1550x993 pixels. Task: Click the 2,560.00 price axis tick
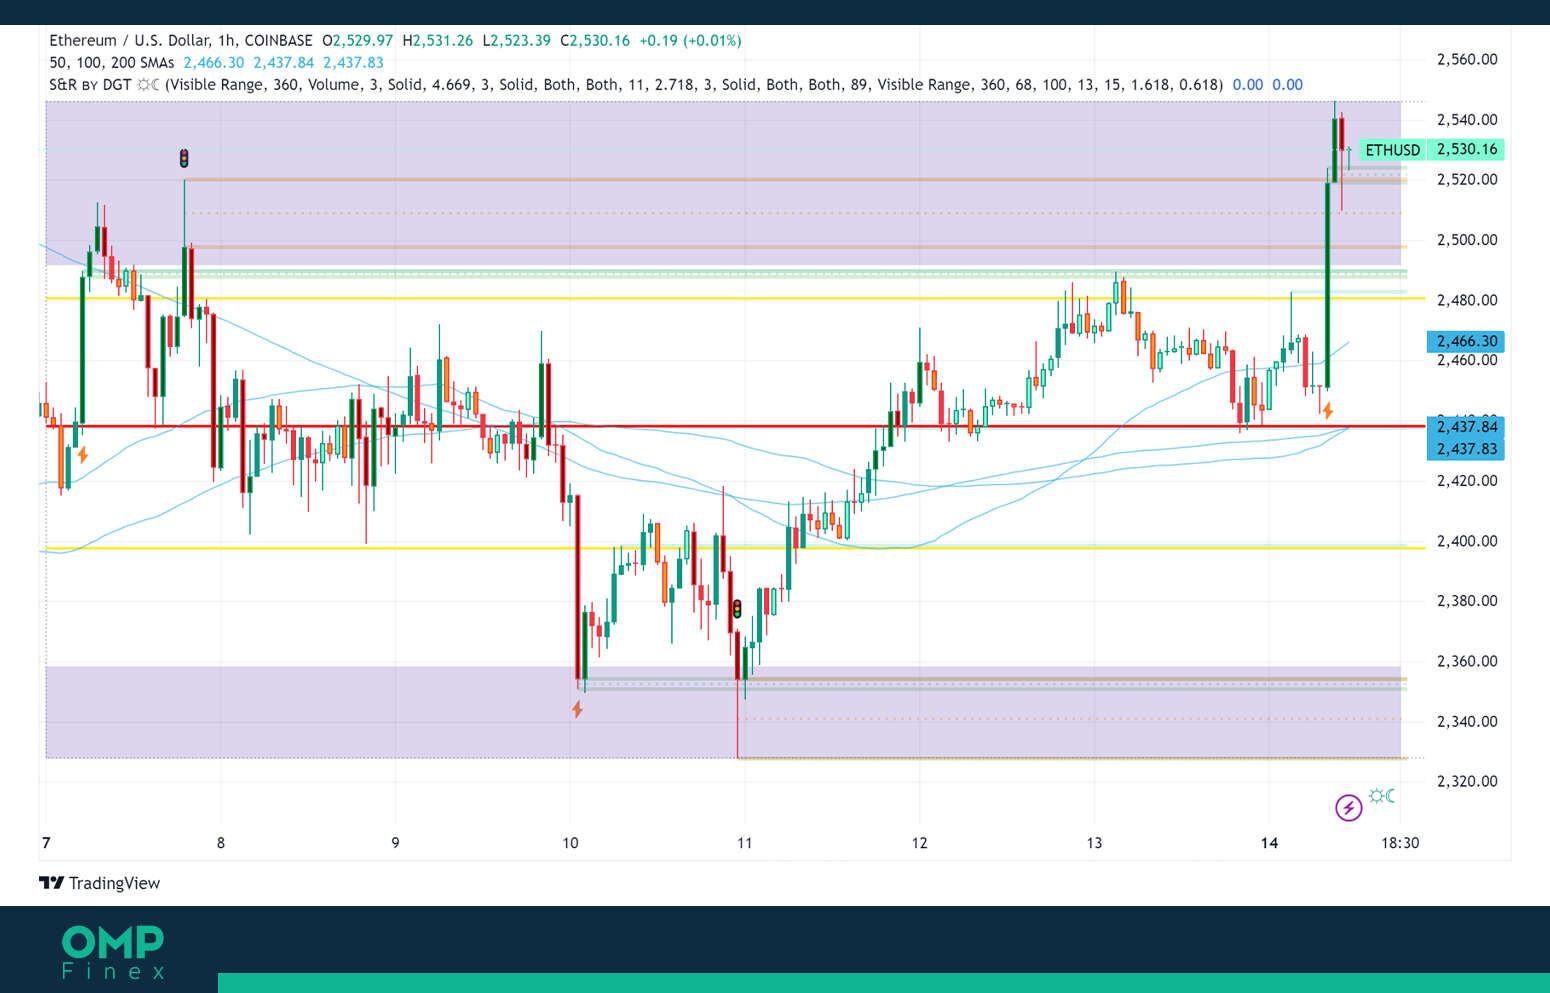click(x=1467, y=59)
